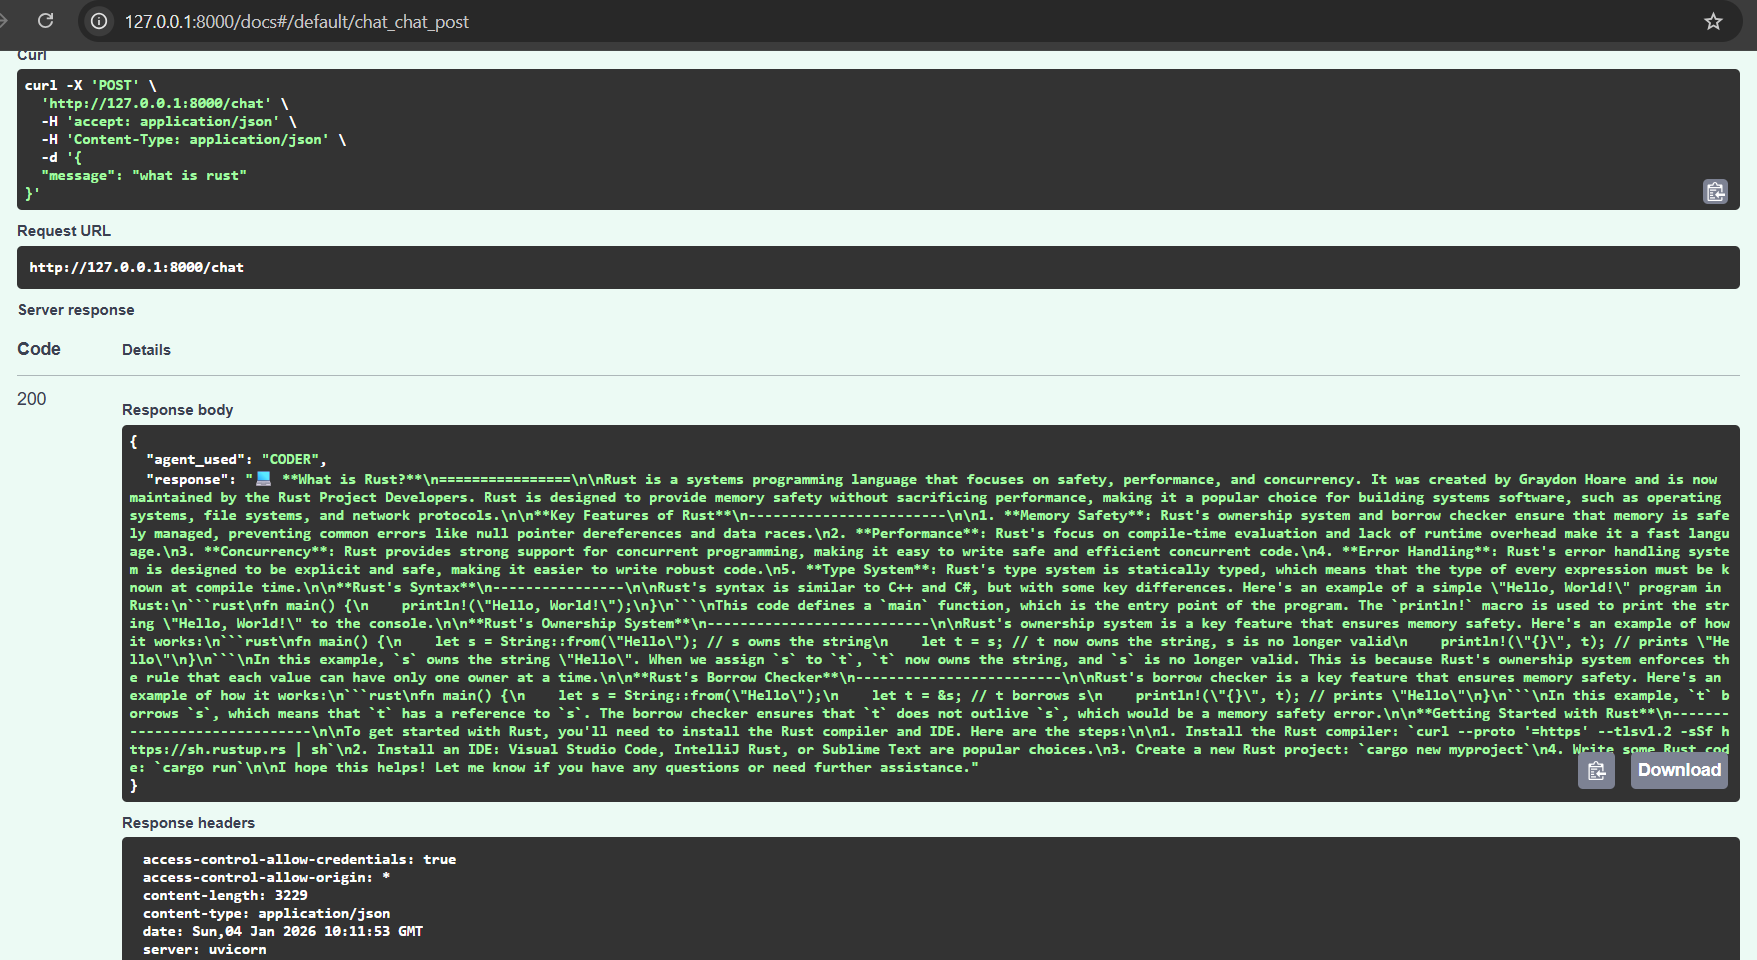Select the Request URL http://127.0.0.1:8000/chat text
The image size is (1757, 960).
tap(136, 267)
